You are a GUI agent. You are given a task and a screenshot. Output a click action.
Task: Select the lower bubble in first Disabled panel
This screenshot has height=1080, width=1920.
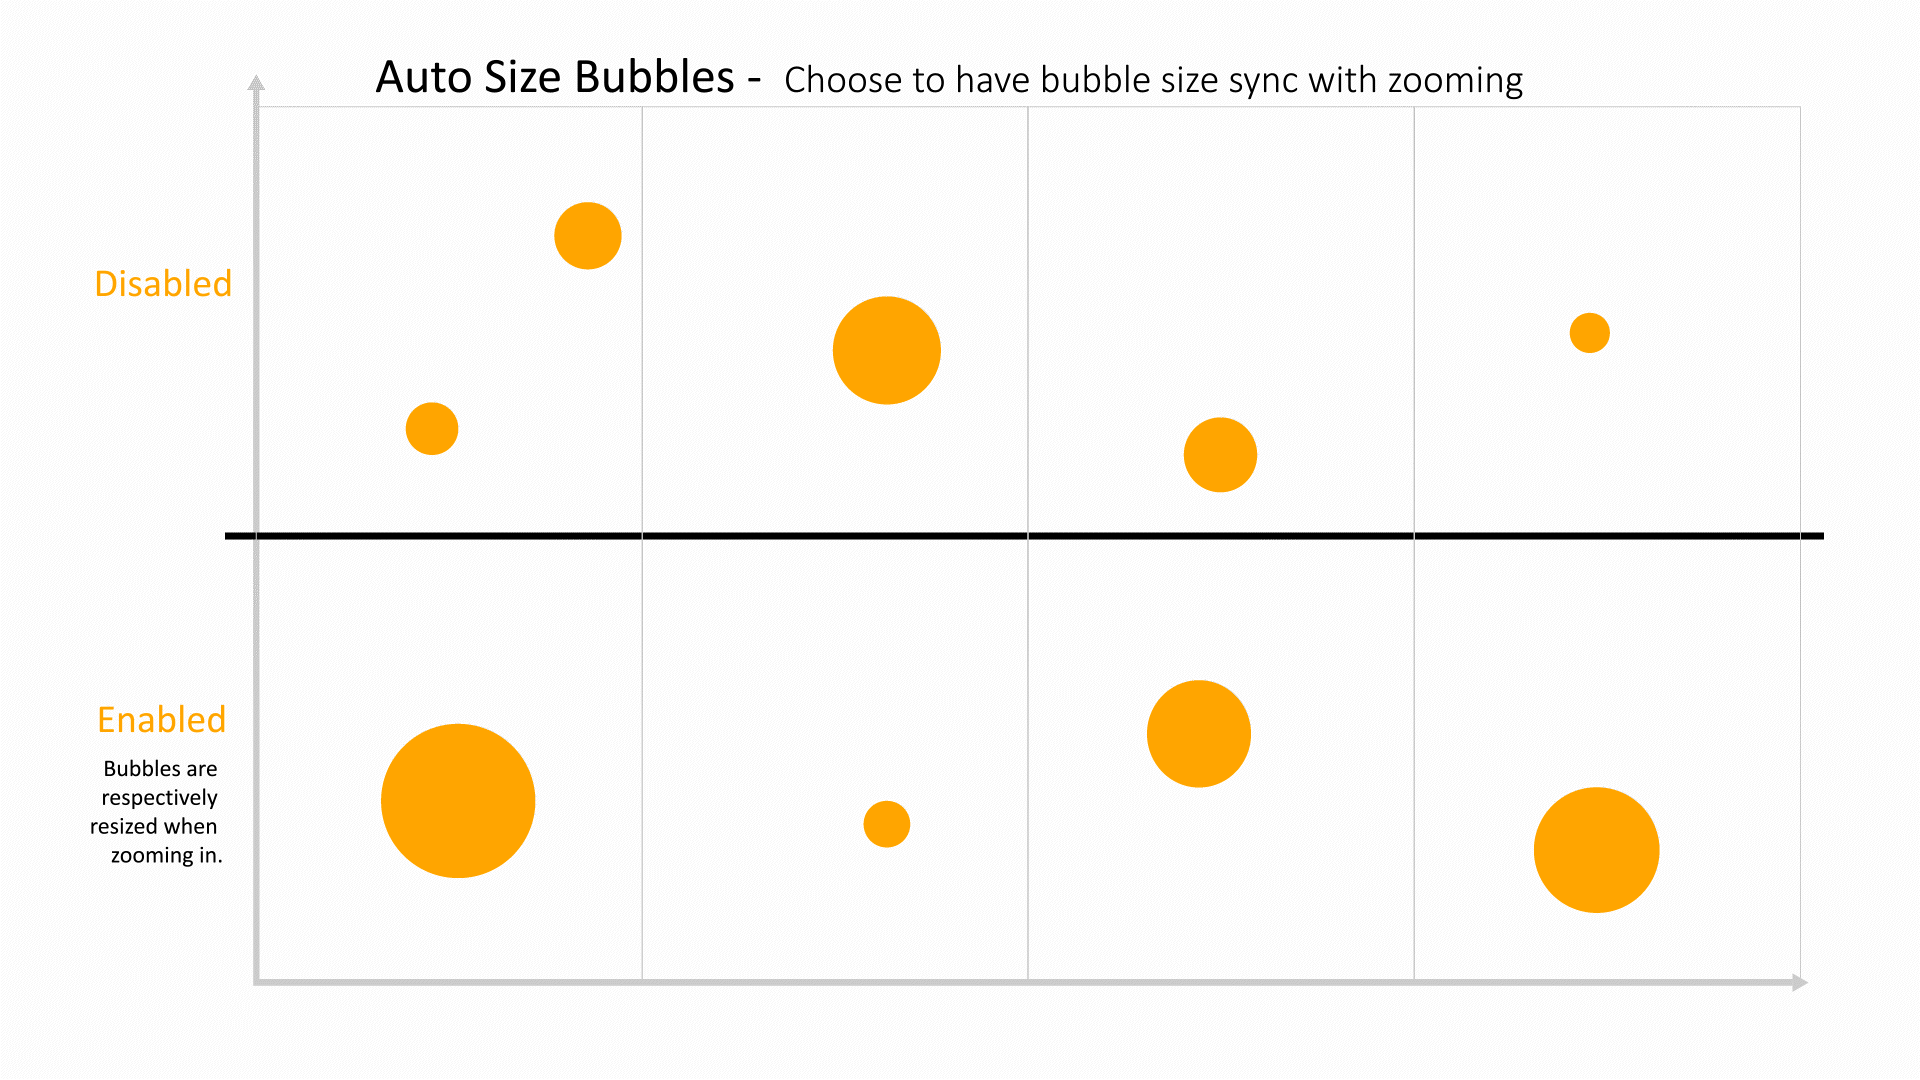coord(432,429)
